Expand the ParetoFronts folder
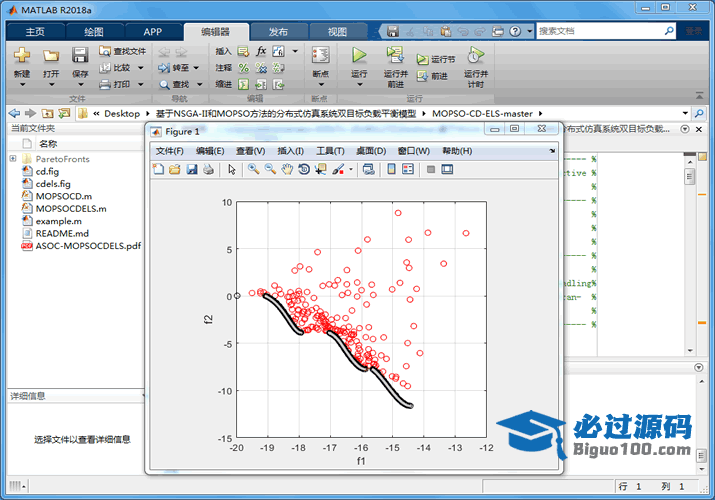 (13, 159)
